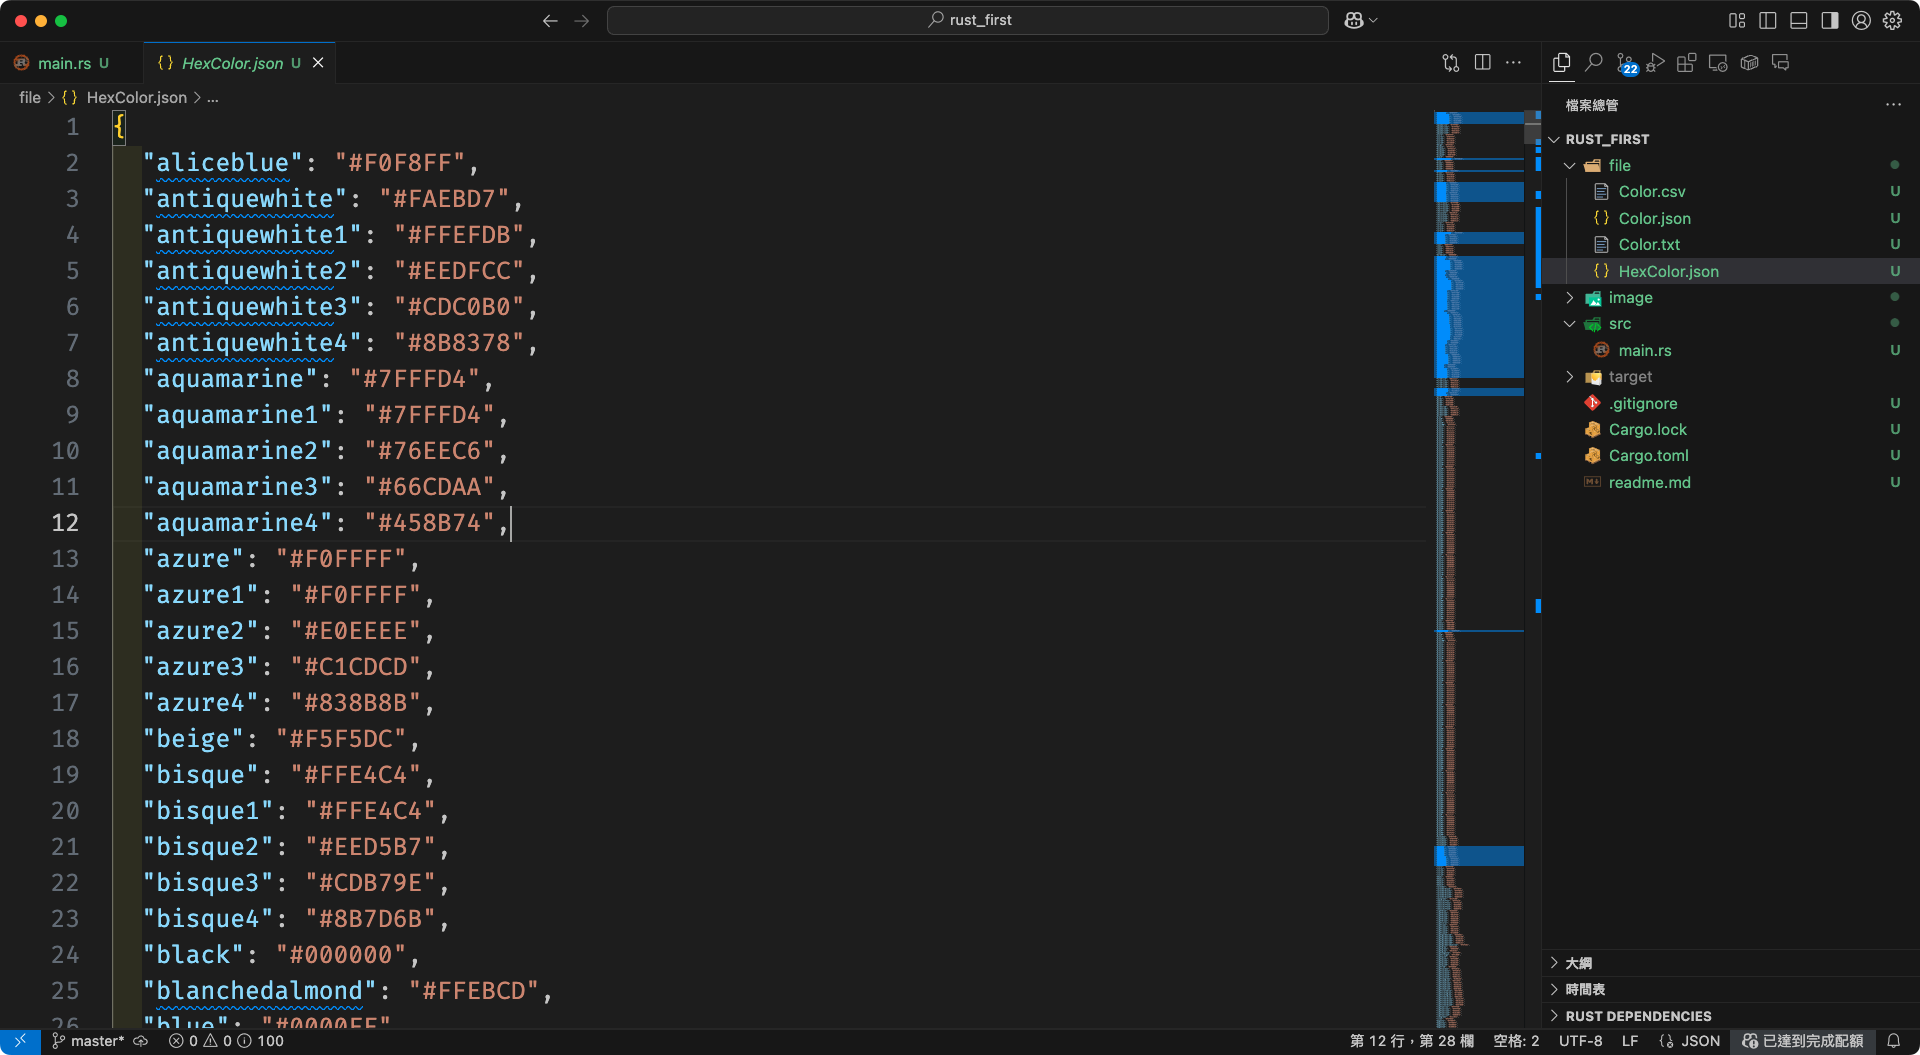Viewport: 1920px width, 1055px height.
Task: Collapse the RUST_FIRST root folder
Action: 1555,140
